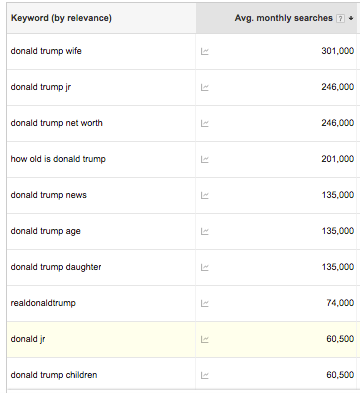The width and height of the screenshot is (360, 393).
Task: Click 60,500 value in donald jr row
Action: (340, 339)
